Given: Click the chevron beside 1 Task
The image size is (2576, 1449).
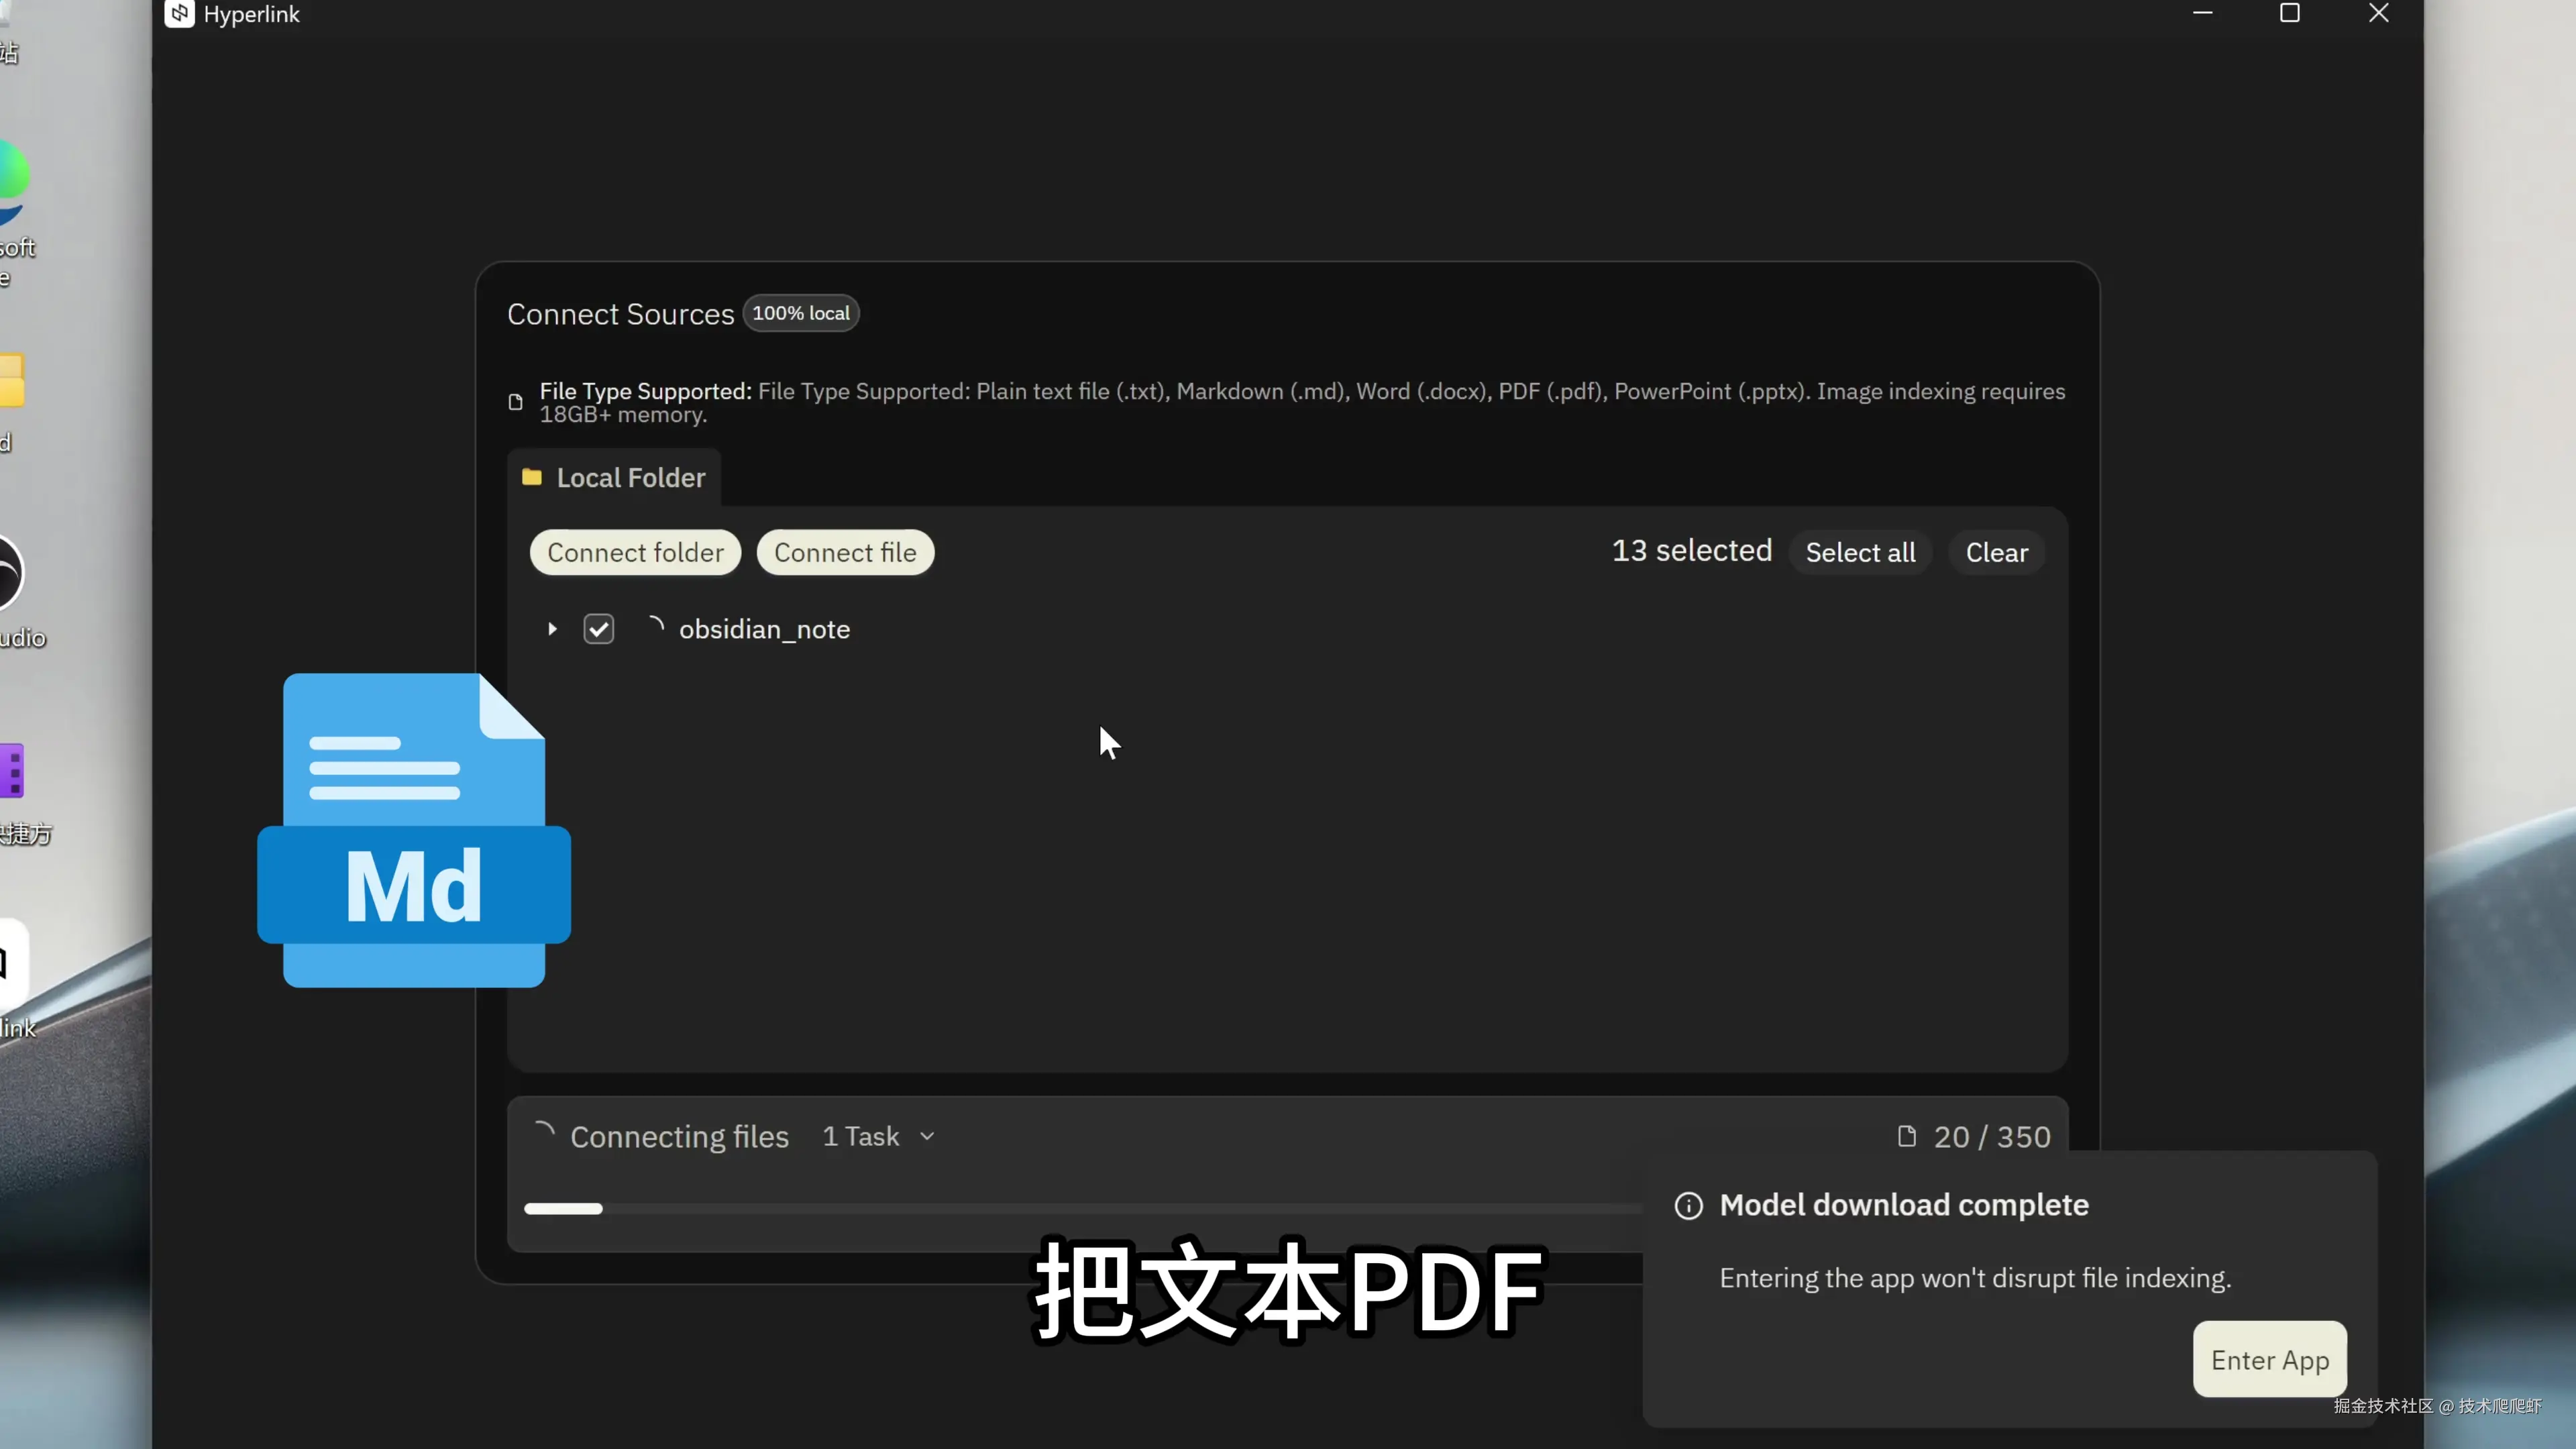Looking at the screenshot, I should coord(927,1136).
